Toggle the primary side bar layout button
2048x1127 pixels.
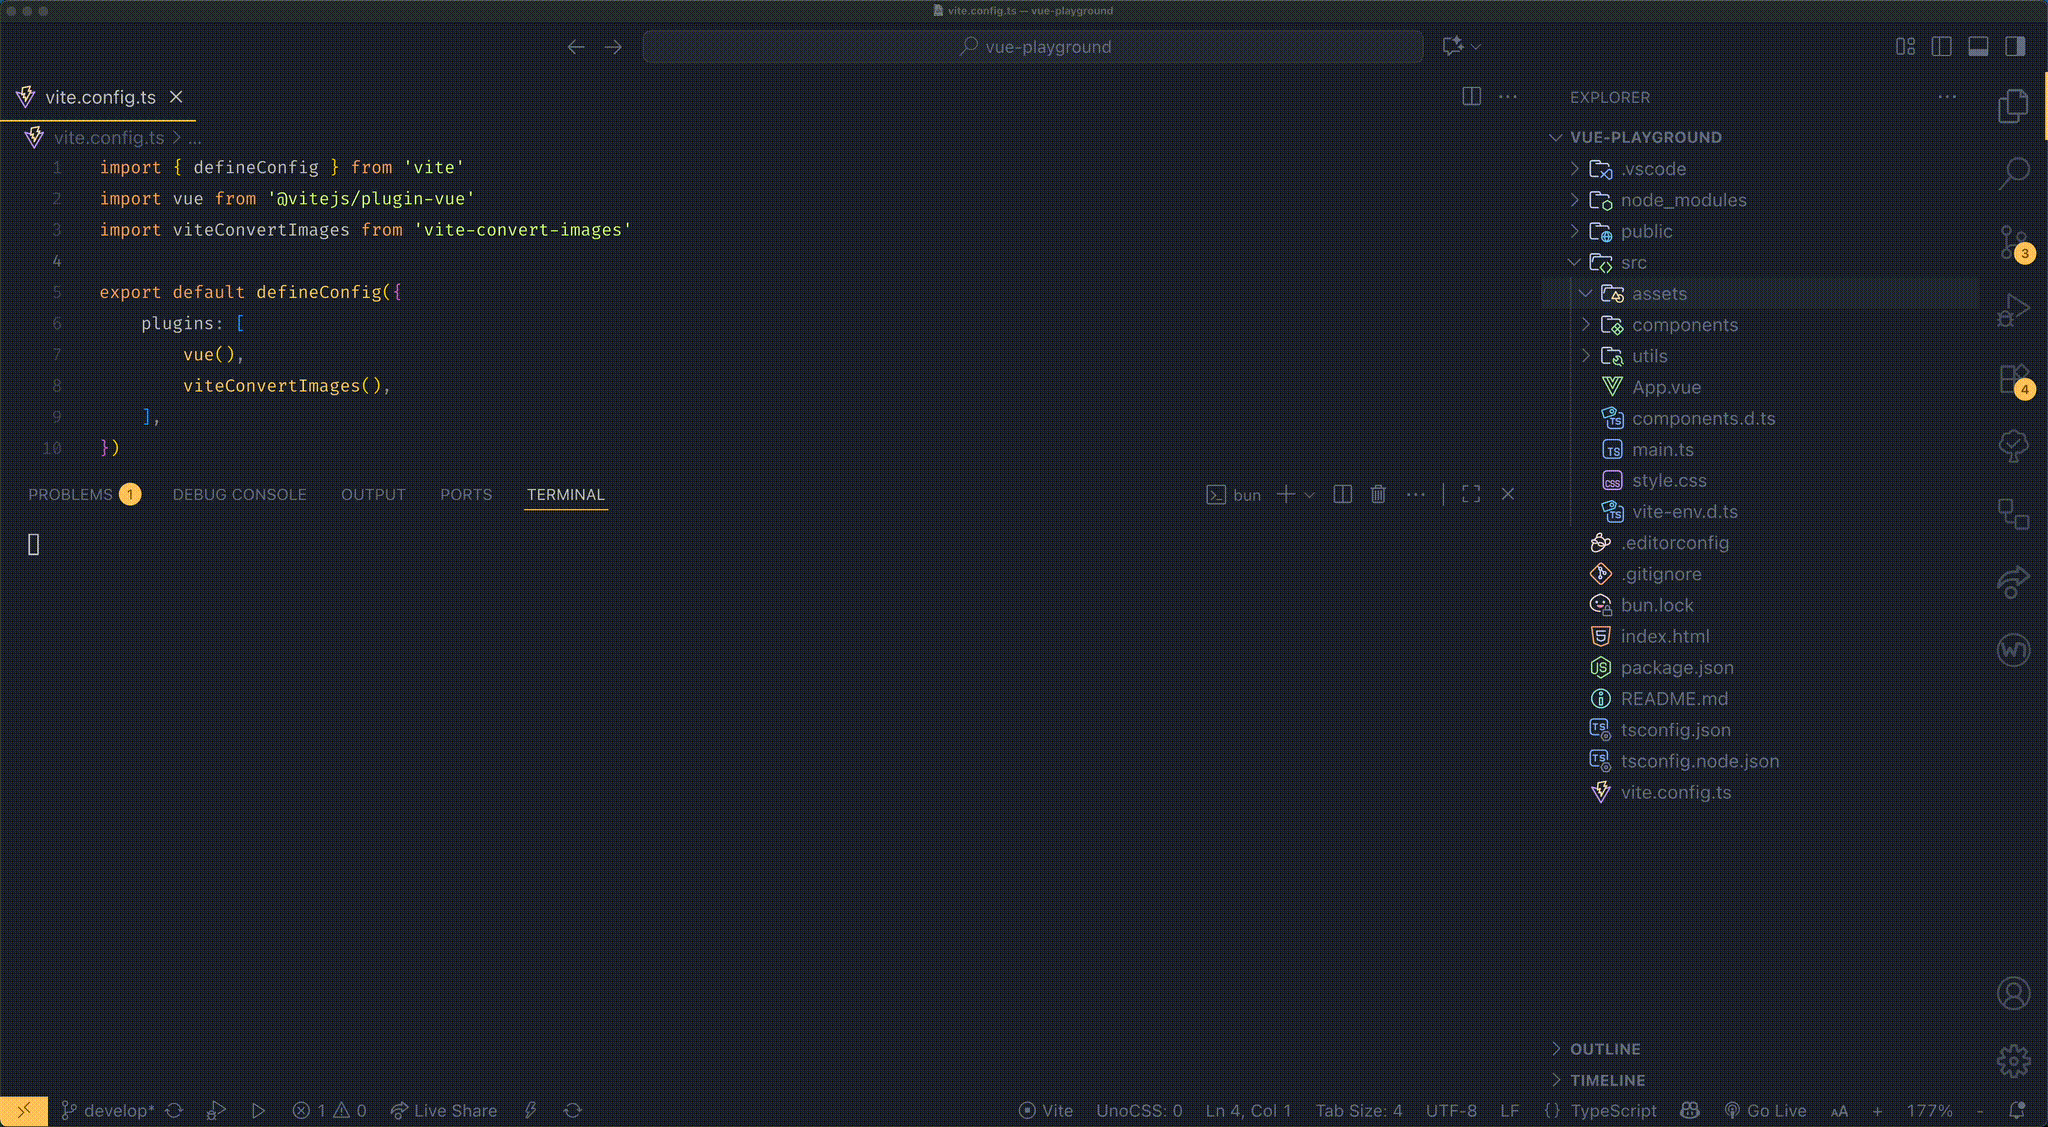pyautogui.click(x=2015, y=46)
